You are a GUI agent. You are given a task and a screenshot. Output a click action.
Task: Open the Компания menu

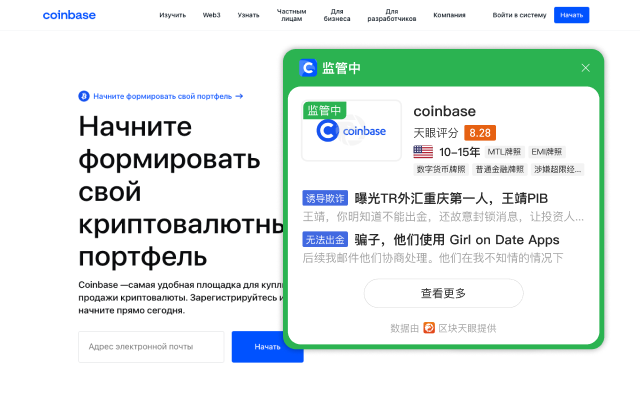449,15
